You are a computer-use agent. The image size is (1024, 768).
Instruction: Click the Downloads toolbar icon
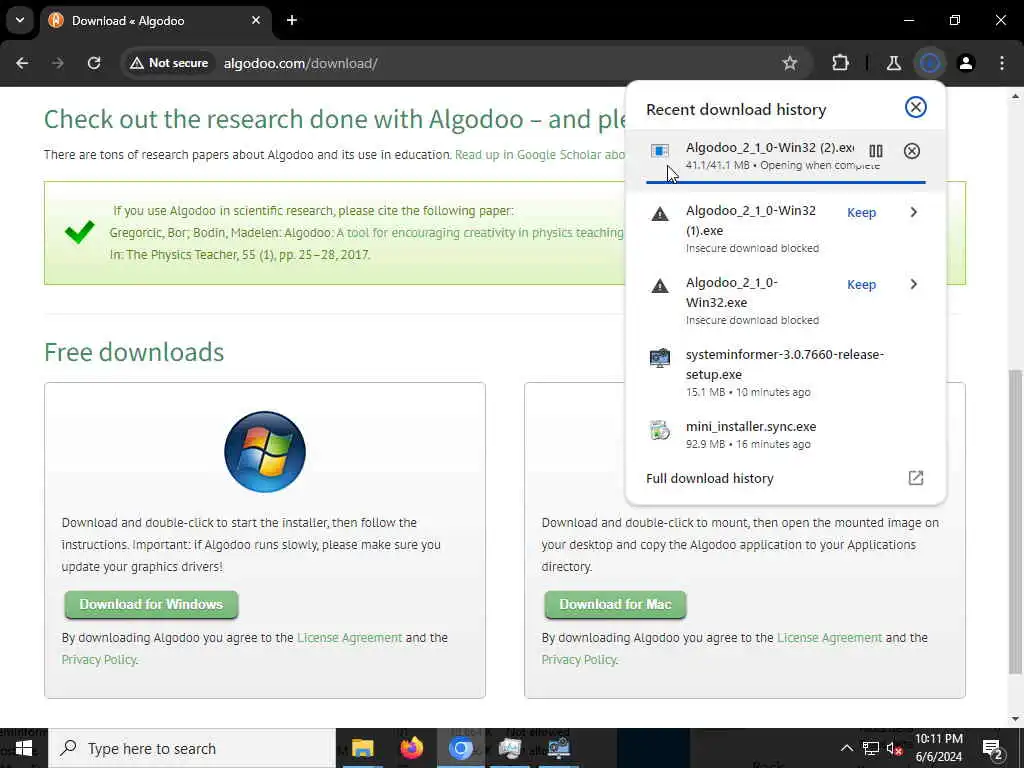pyautogui.click(x=929, y=63)
